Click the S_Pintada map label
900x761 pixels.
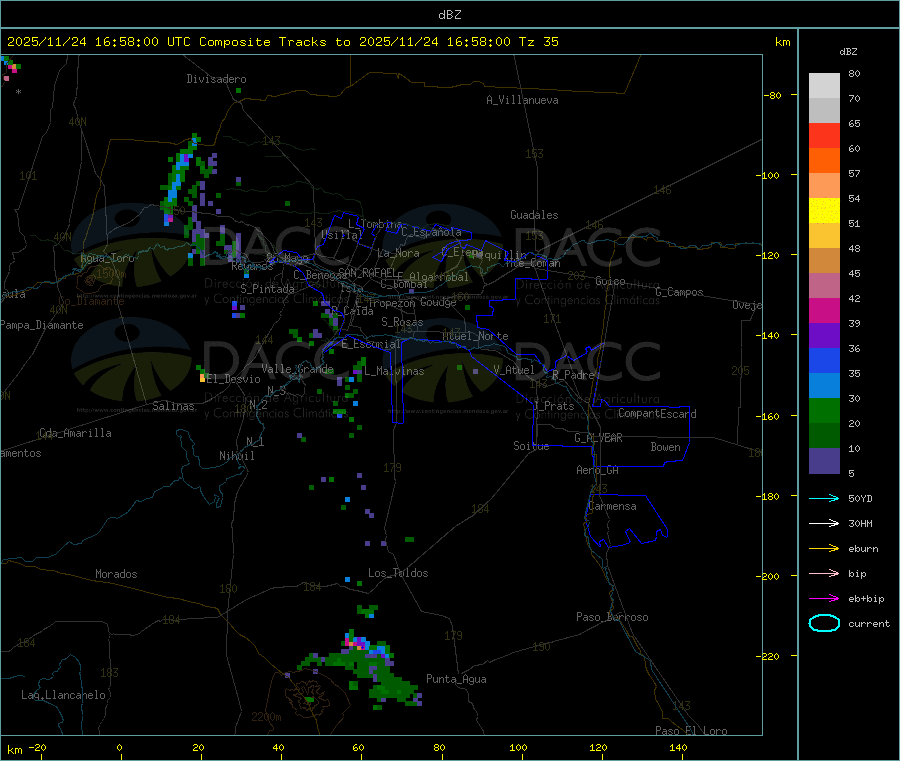click(x=267, y=289)
